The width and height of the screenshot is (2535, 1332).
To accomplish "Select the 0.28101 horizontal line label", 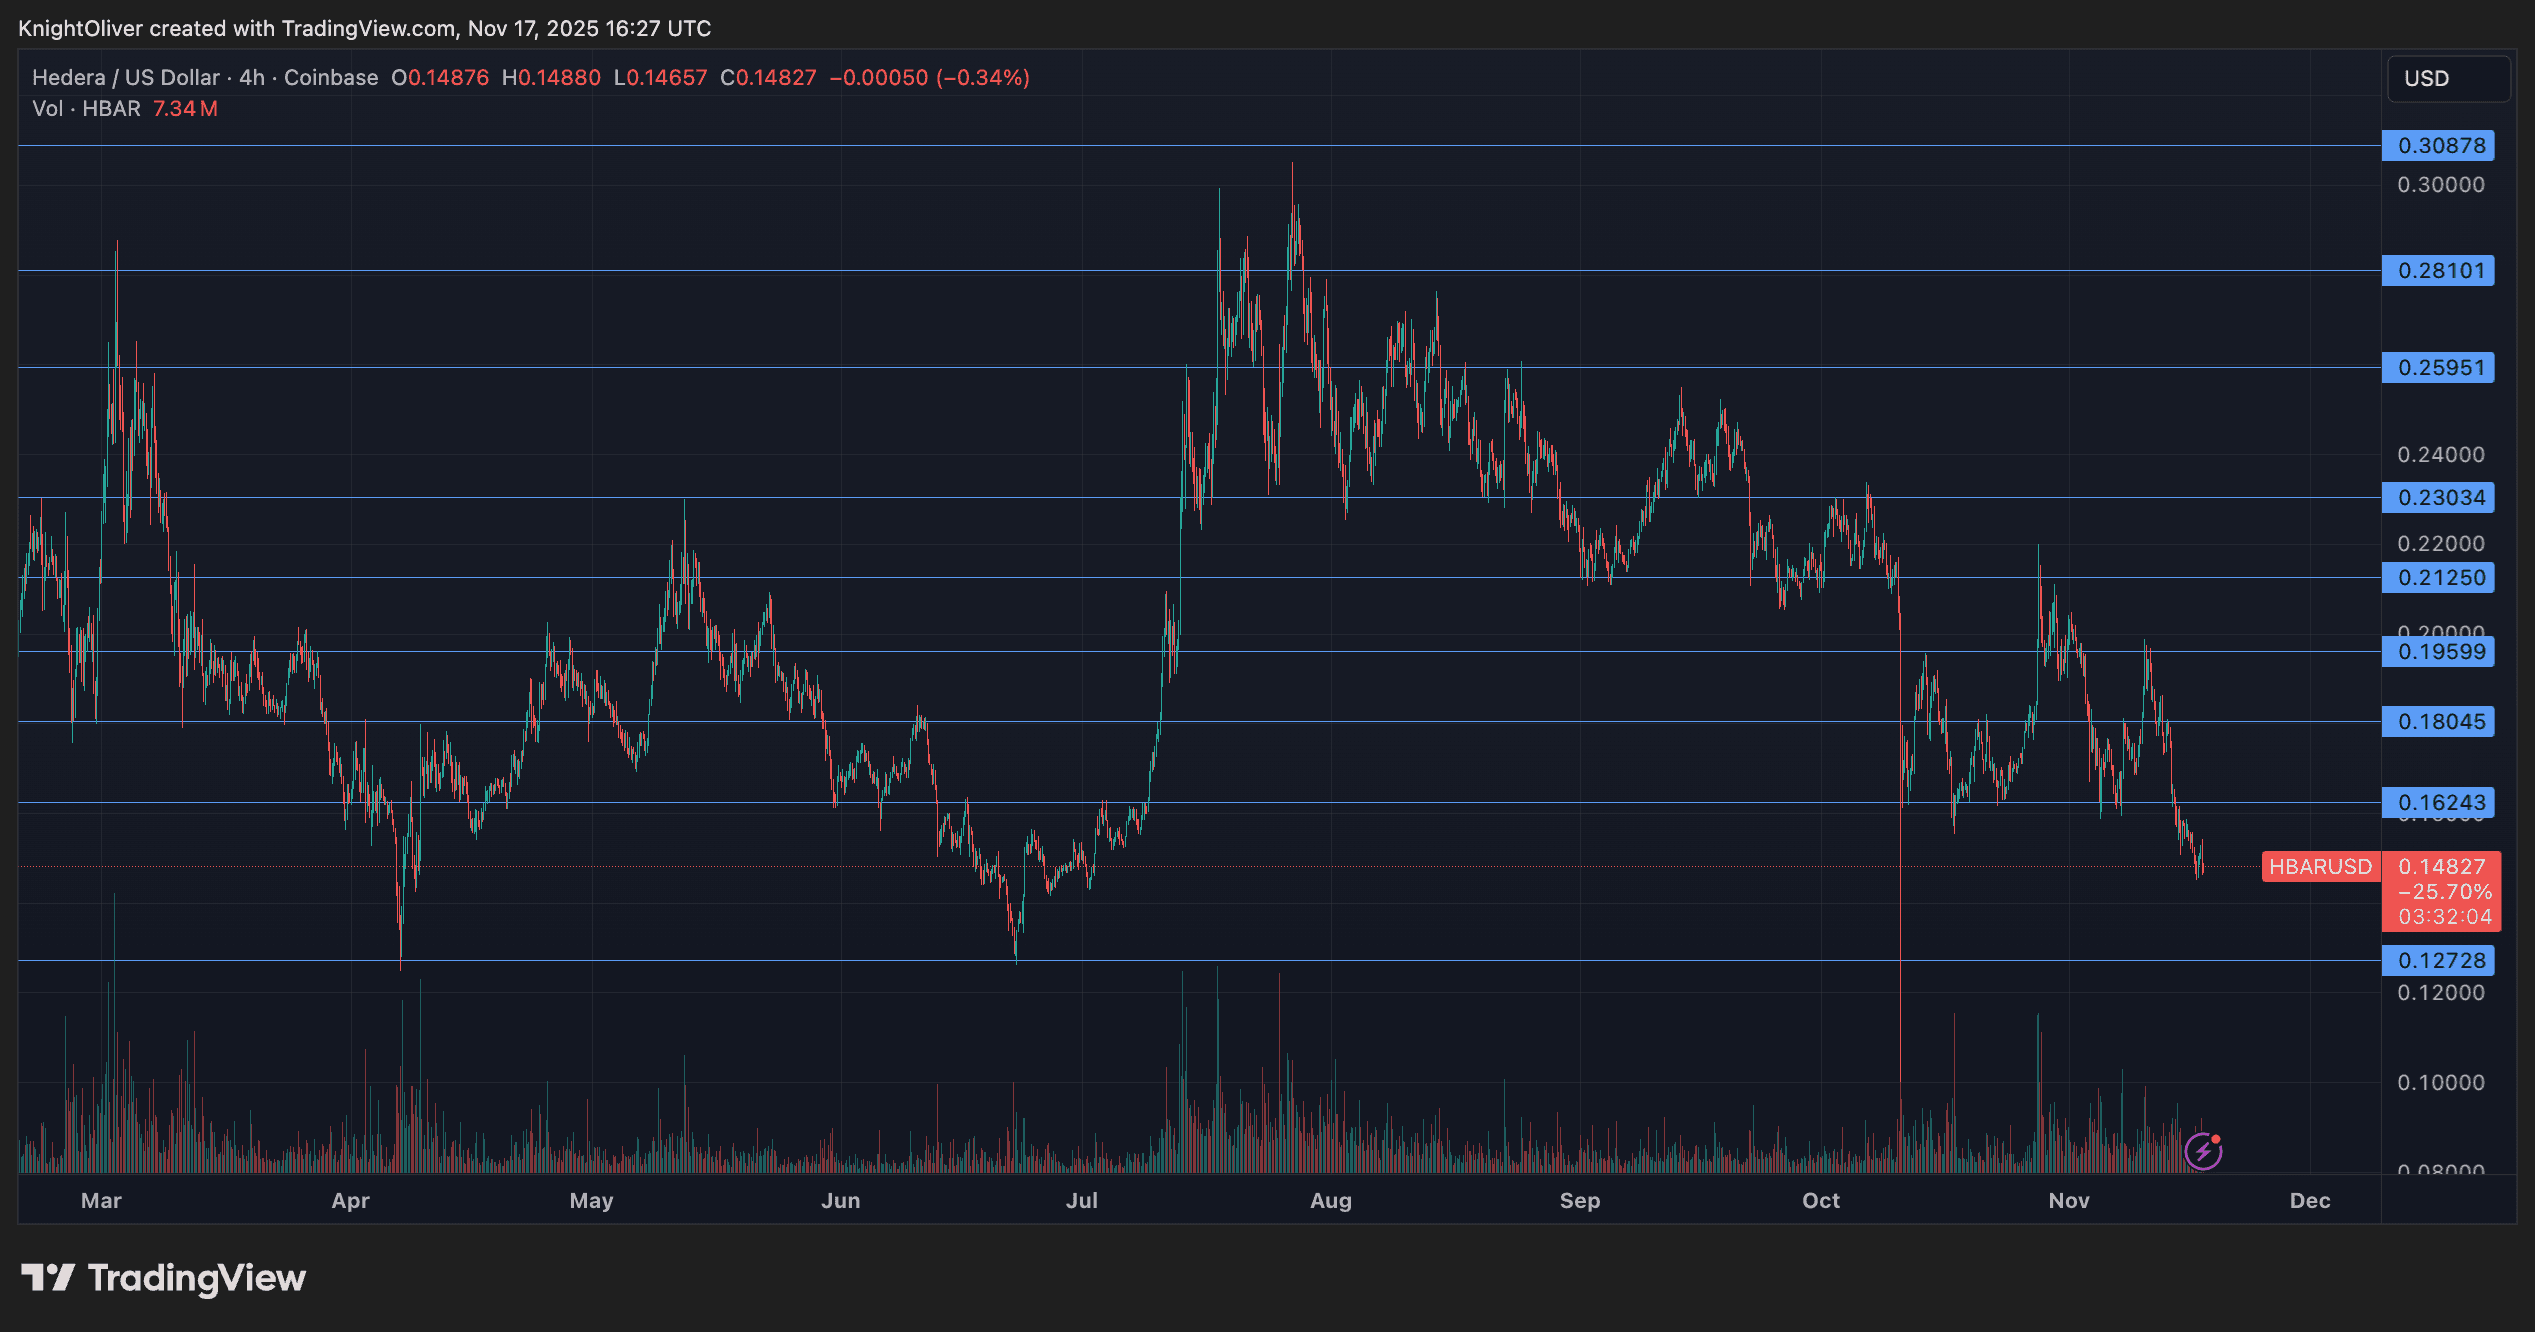I will [x=2438, y=270].
